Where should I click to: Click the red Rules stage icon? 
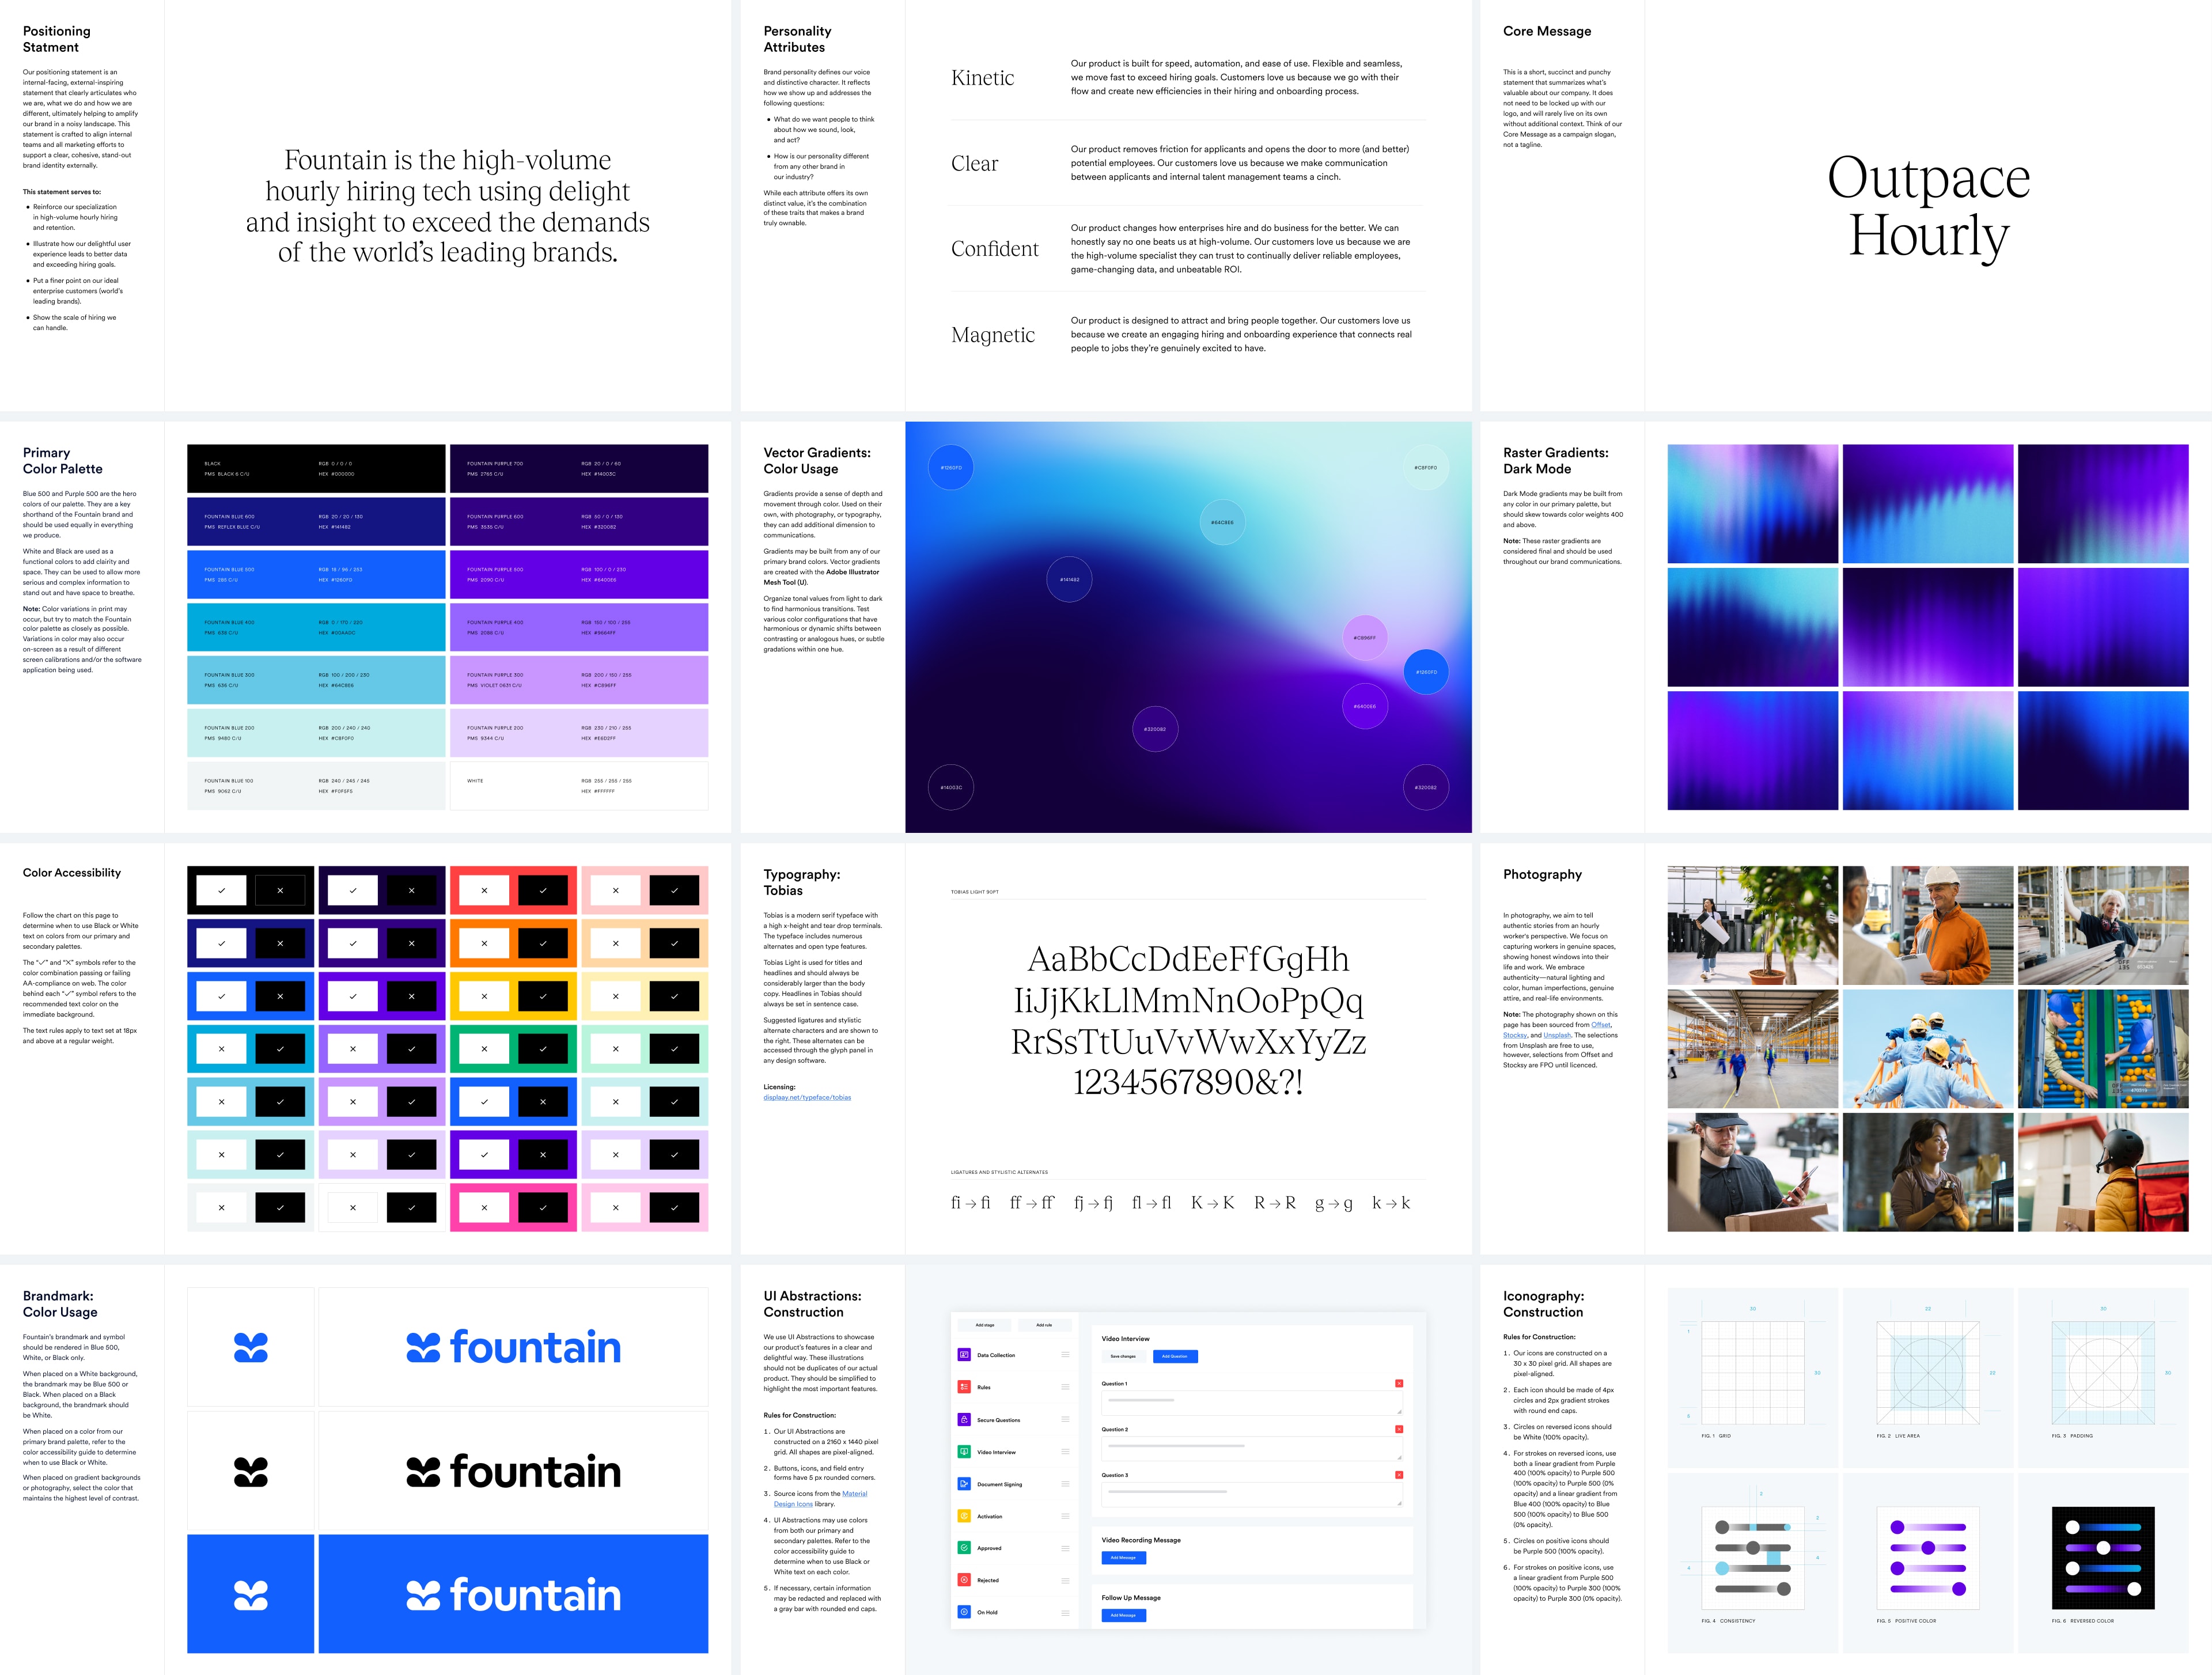click(x=964, y=1387)
